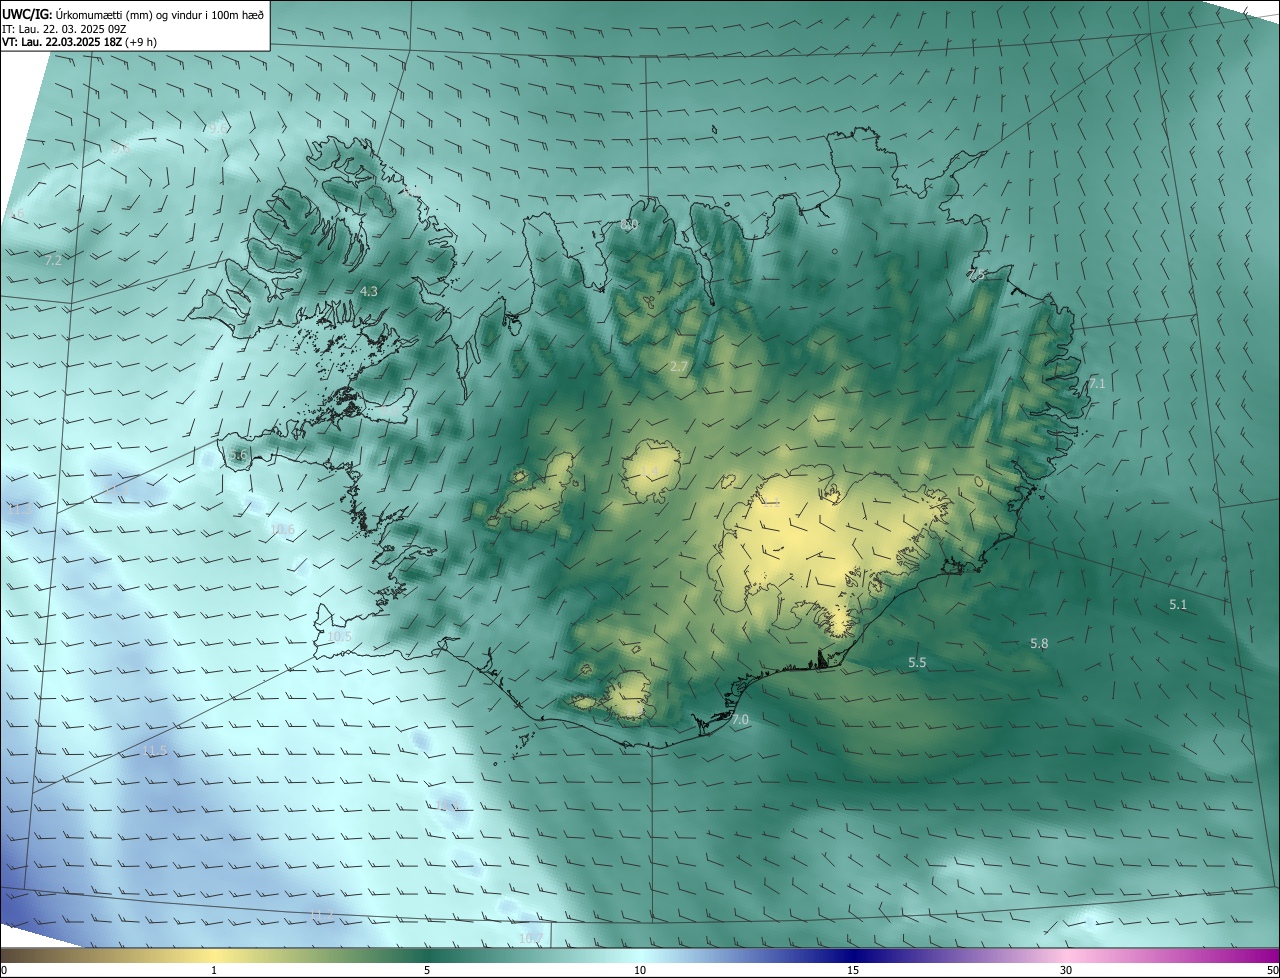Click the 7.1 value on the map

pos(1097,384)
